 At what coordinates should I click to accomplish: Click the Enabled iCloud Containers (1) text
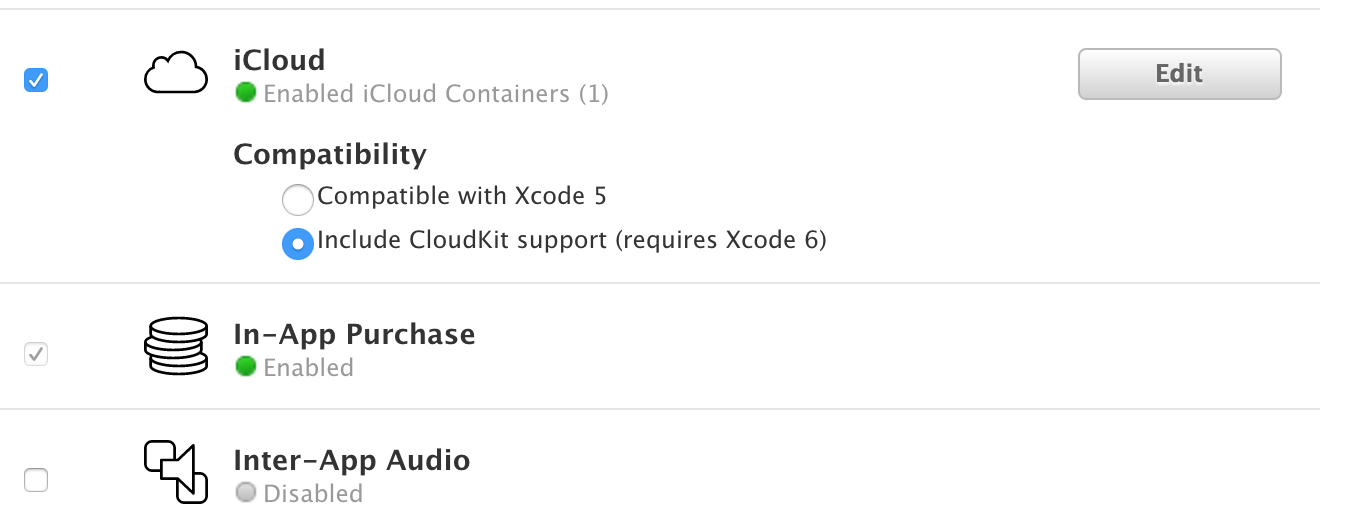tap(436, 94)
